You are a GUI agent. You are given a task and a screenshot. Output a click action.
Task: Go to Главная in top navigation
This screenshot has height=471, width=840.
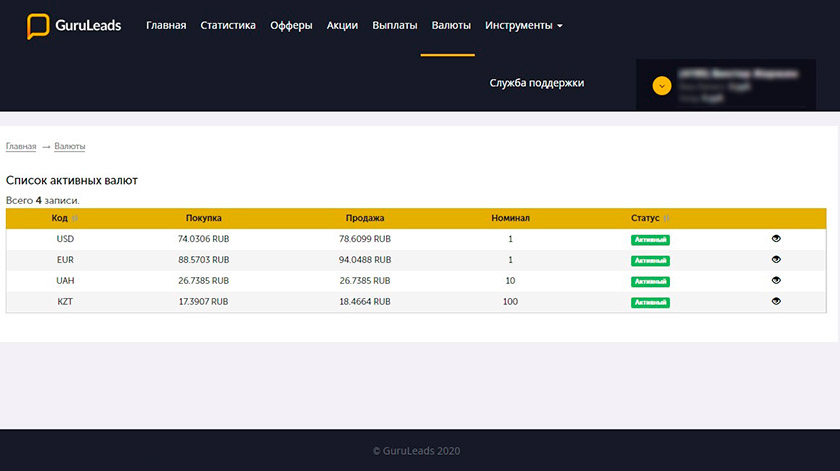(x=166, y=25)
